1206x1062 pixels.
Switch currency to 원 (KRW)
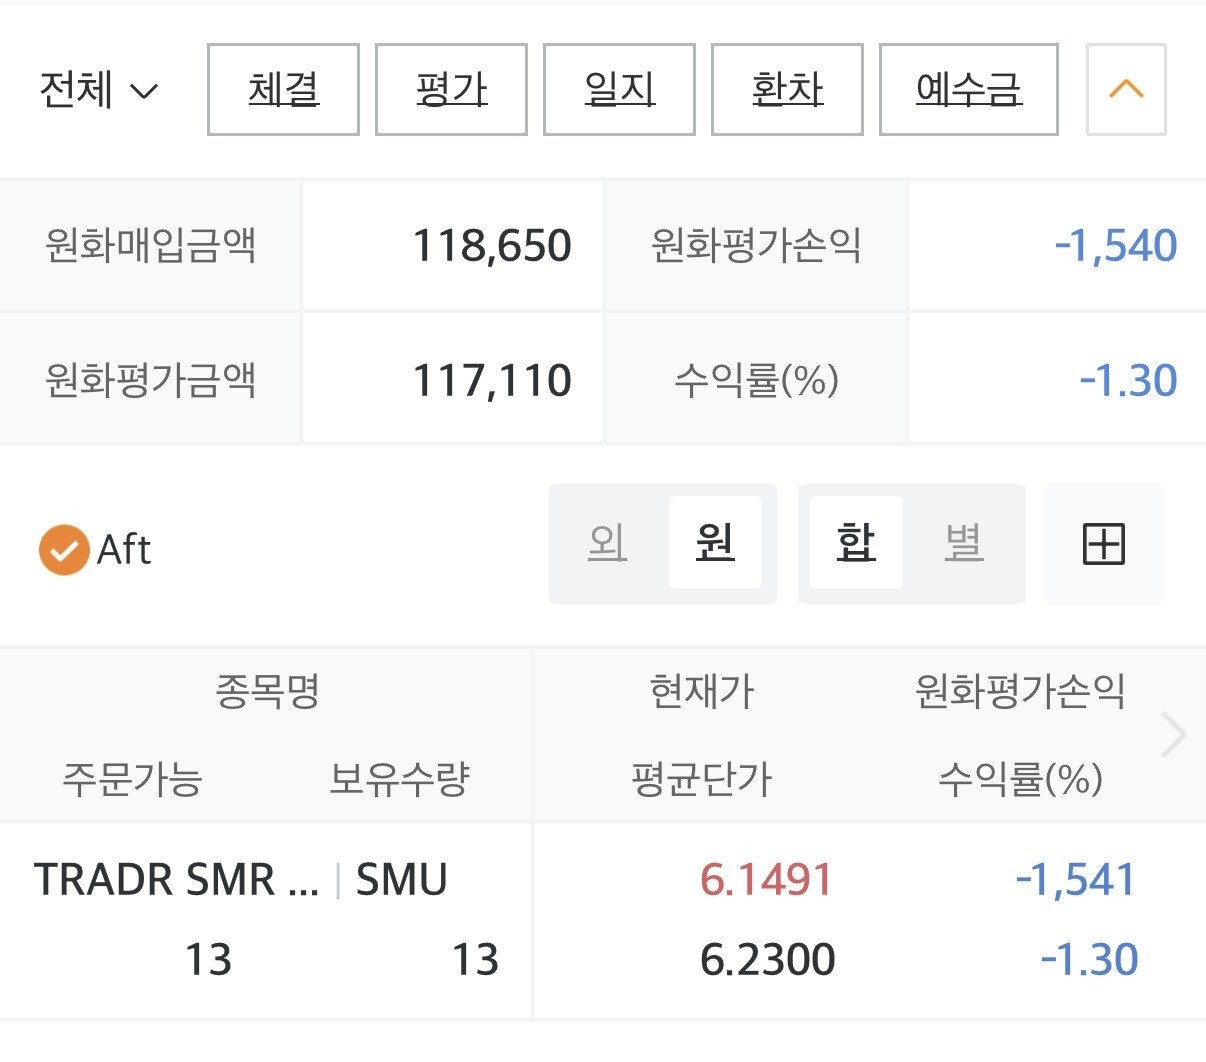[x=715, y=543]
